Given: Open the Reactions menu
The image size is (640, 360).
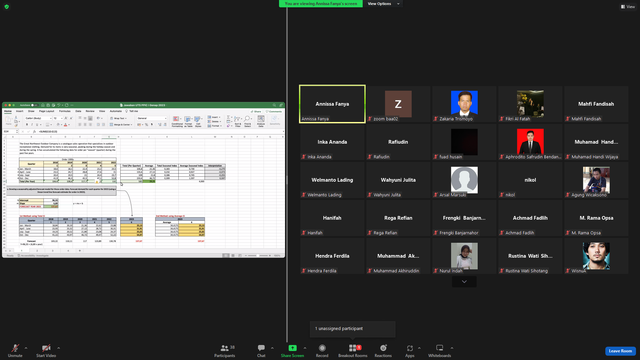Looking at the screenshot, I should 383,350.
